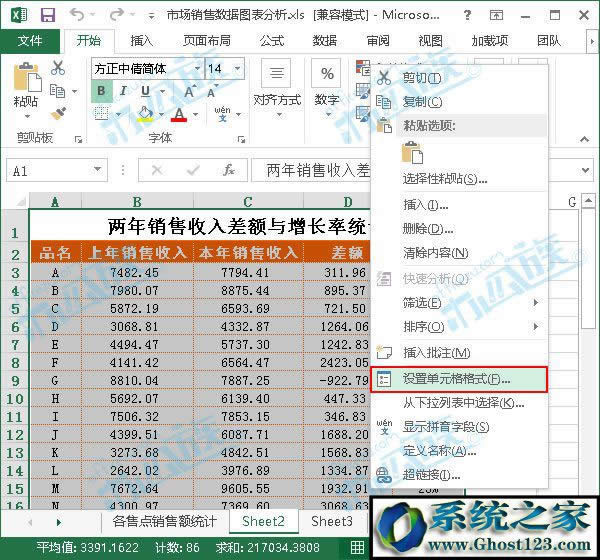Click the red font color swatch
The width and height of the screenshot is (600, 560).
179,115
